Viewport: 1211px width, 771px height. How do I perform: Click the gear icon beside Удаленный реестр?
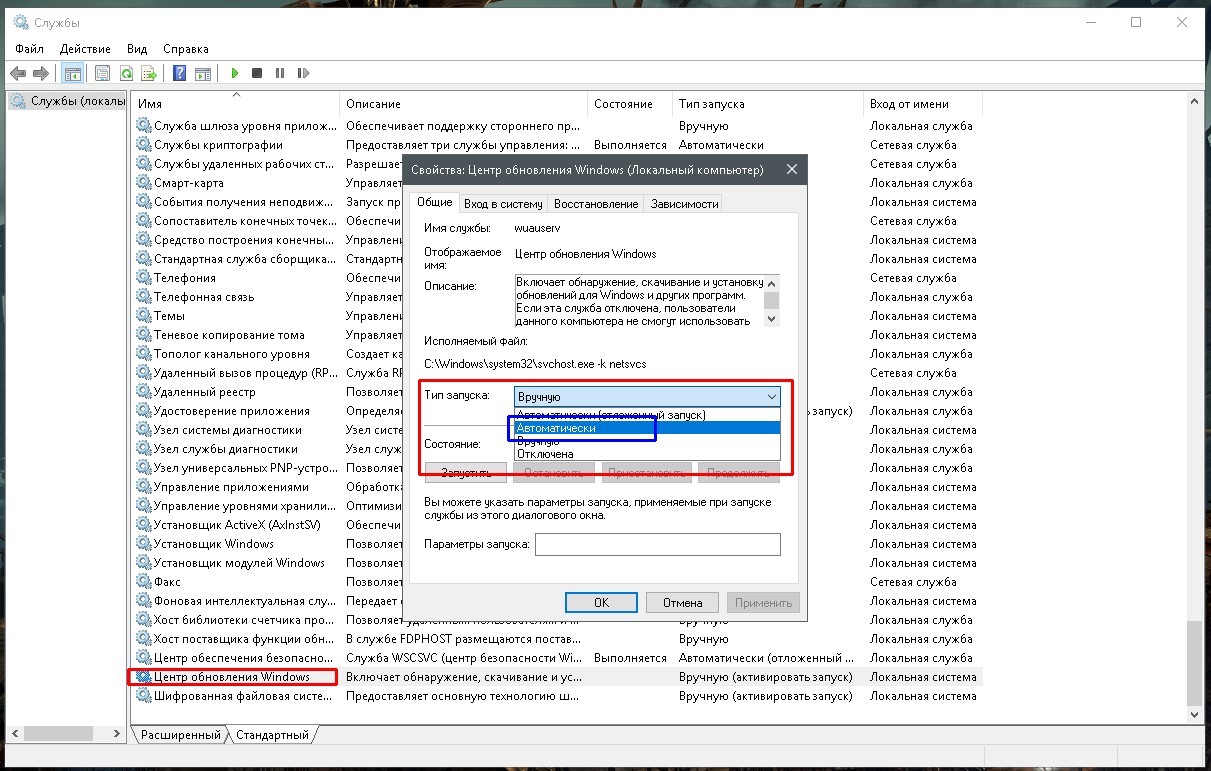144,392
